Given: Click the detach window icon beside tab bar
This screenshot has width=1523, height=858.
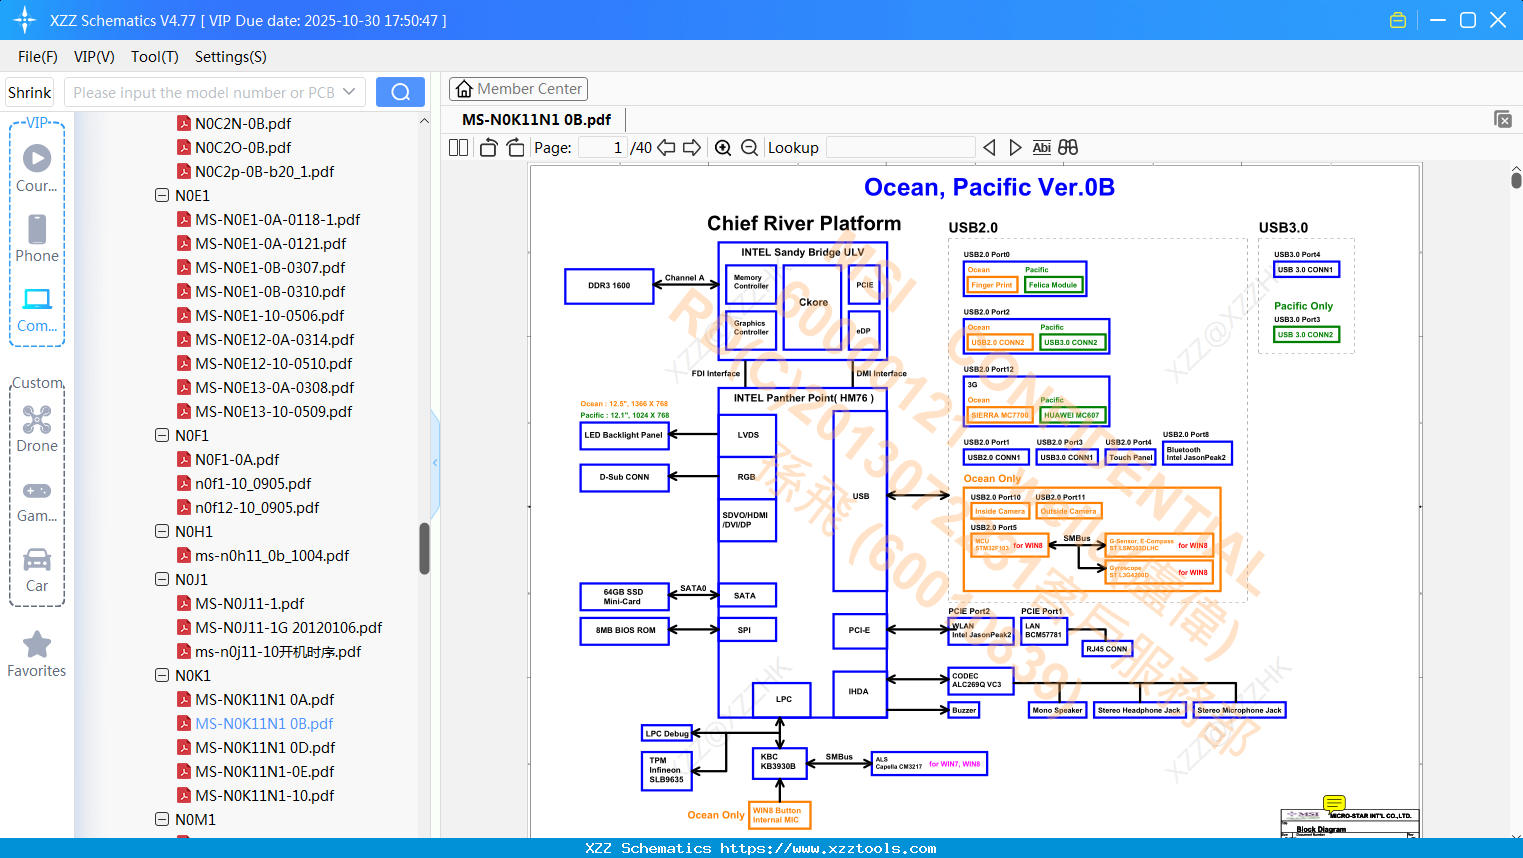Looking at the screenshot, I should 1503,119.
